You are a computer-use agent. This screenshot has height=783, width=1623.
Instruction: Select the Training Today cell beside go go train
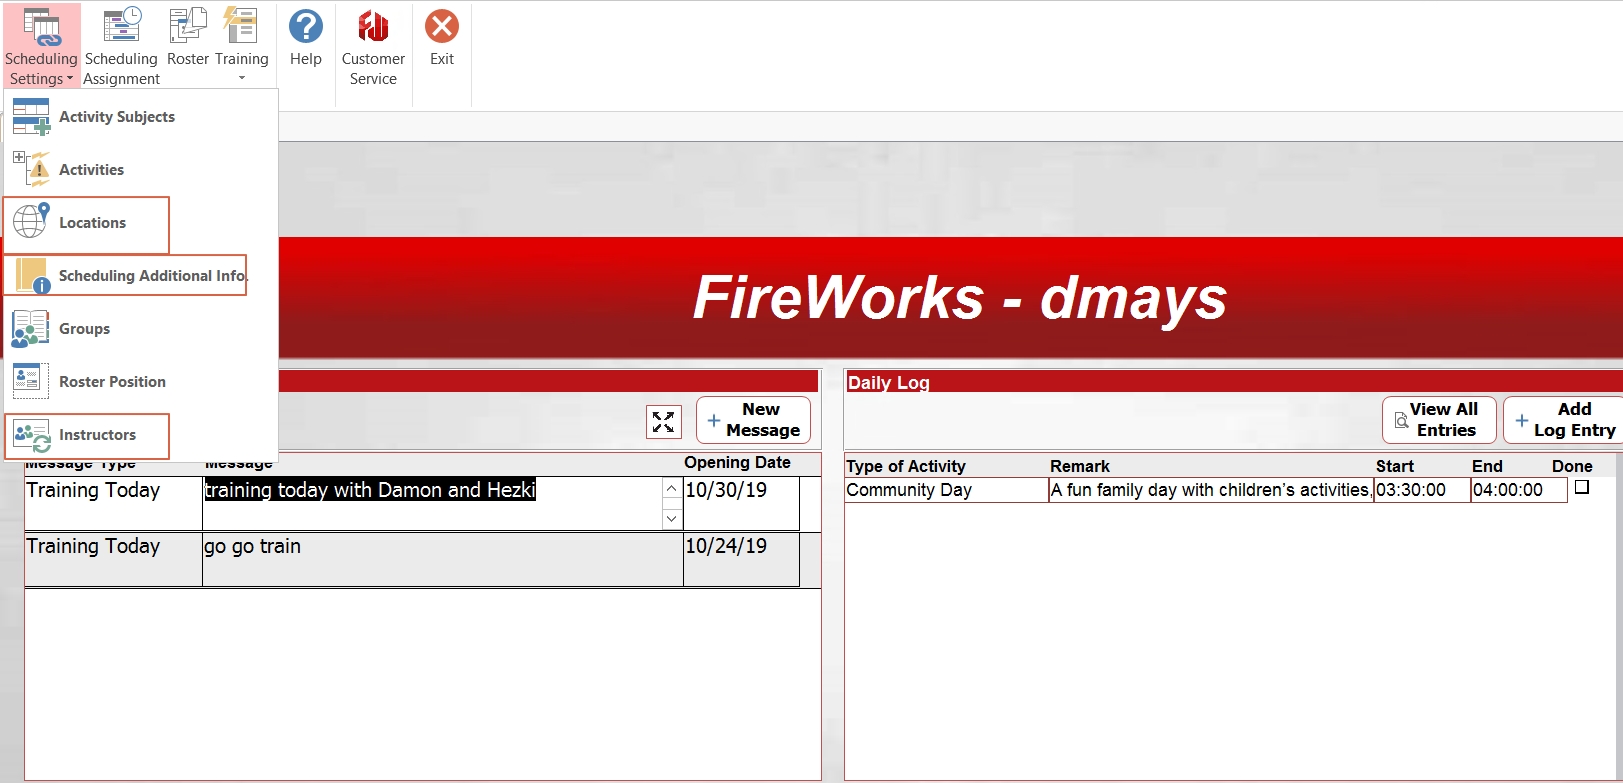pyautogui.click(x=114, y=559)
